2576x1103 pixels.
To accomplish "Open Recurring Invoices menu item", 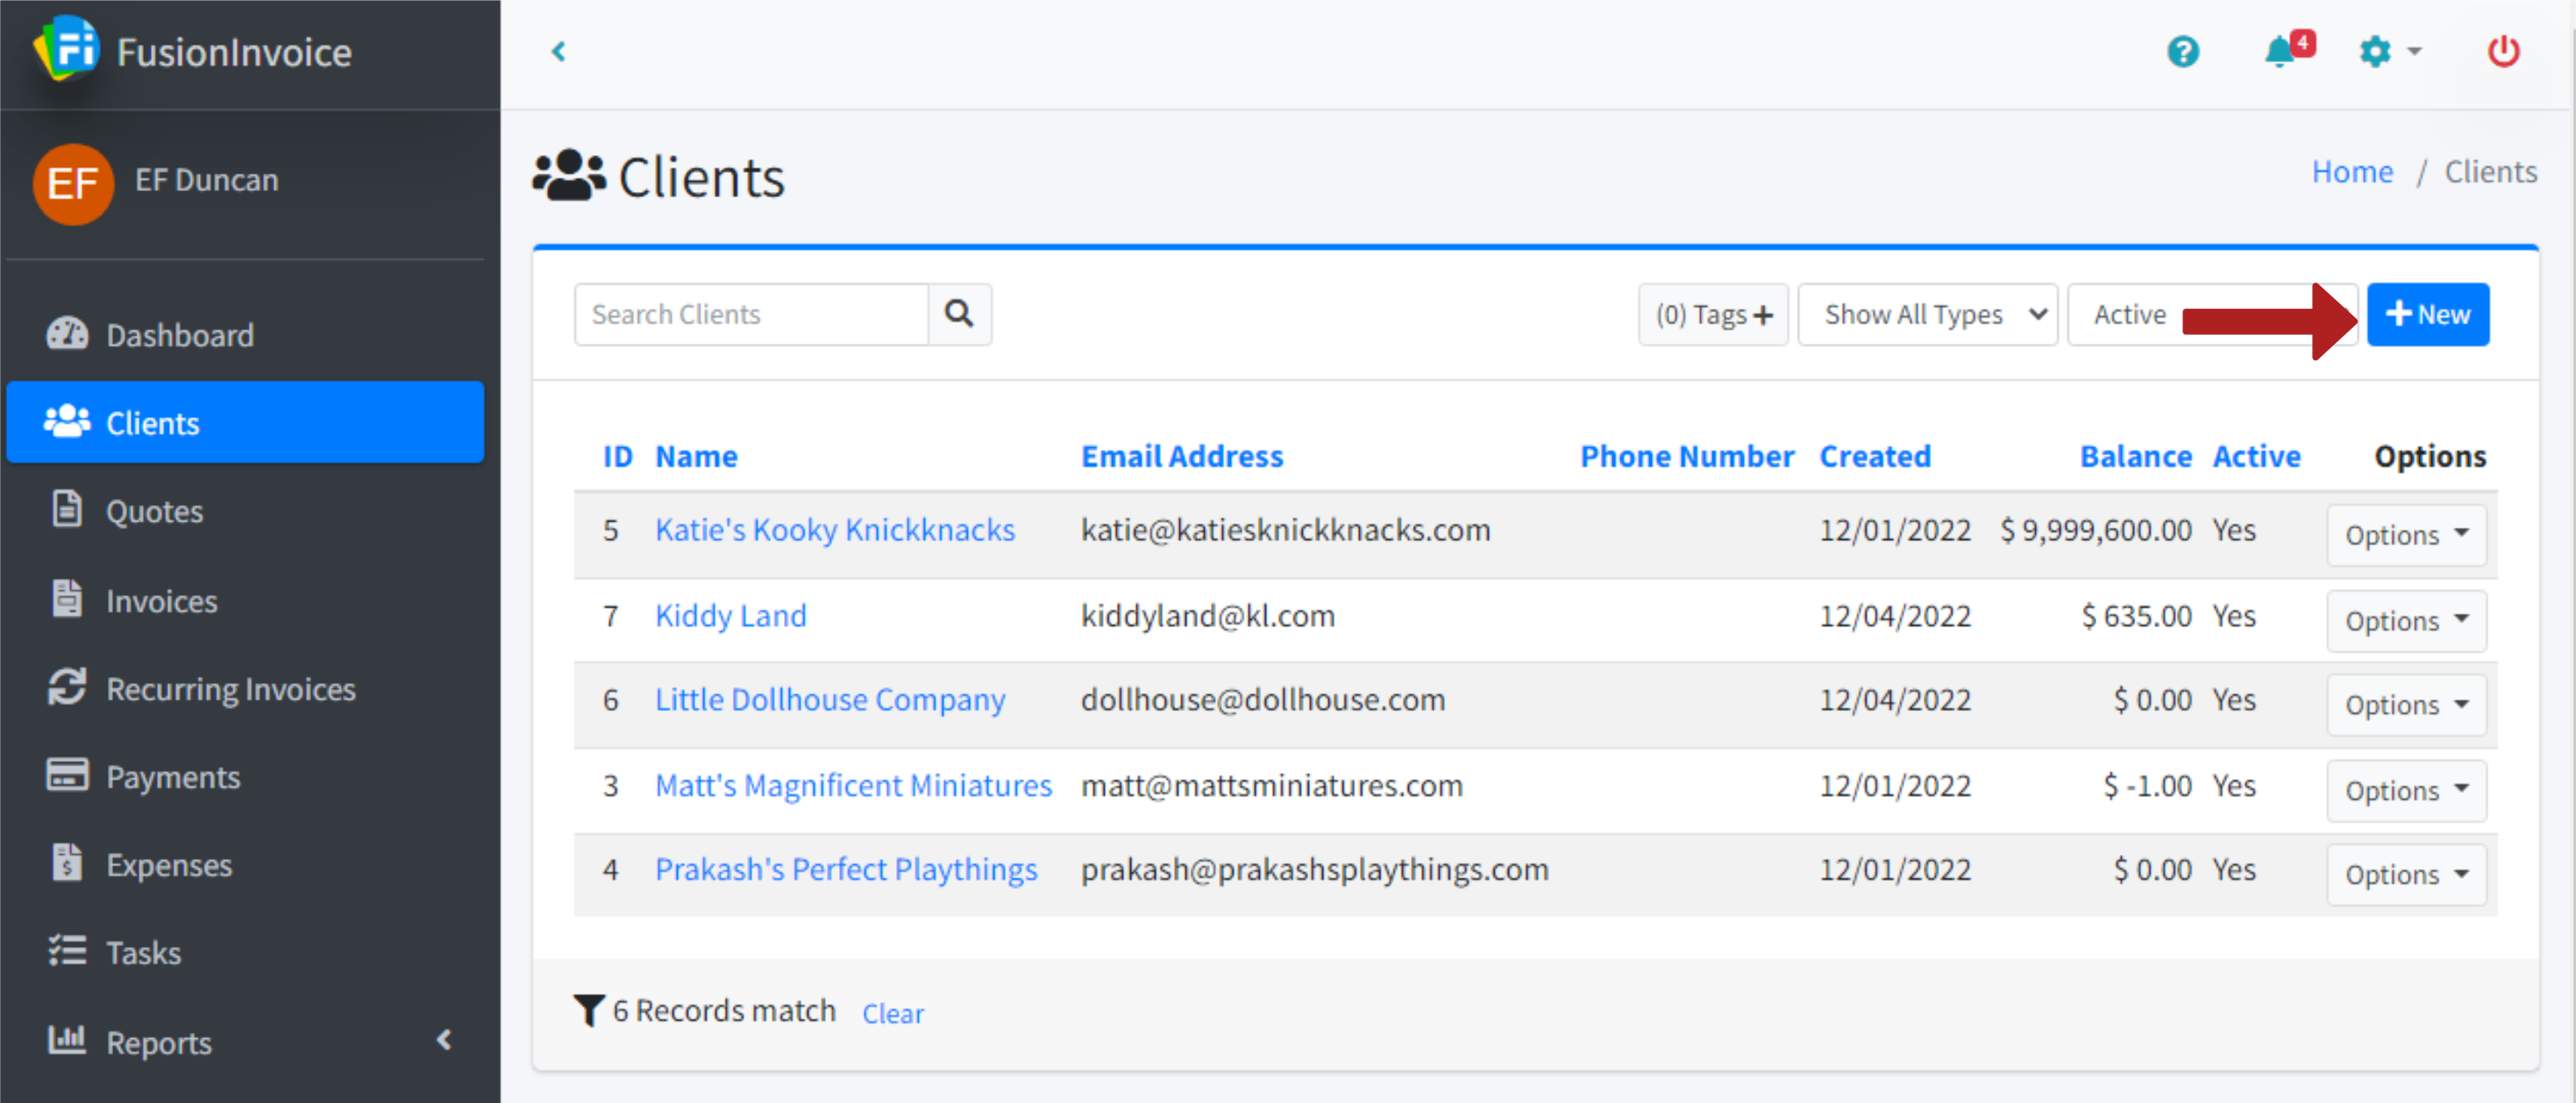I will tap(230, 688).
